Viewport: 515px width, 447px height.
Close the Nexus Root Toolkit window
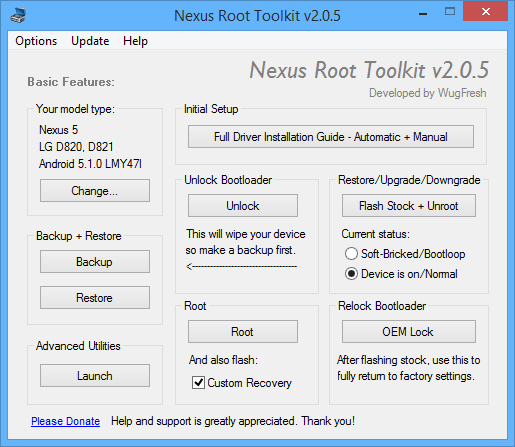[x=486, y=12]
